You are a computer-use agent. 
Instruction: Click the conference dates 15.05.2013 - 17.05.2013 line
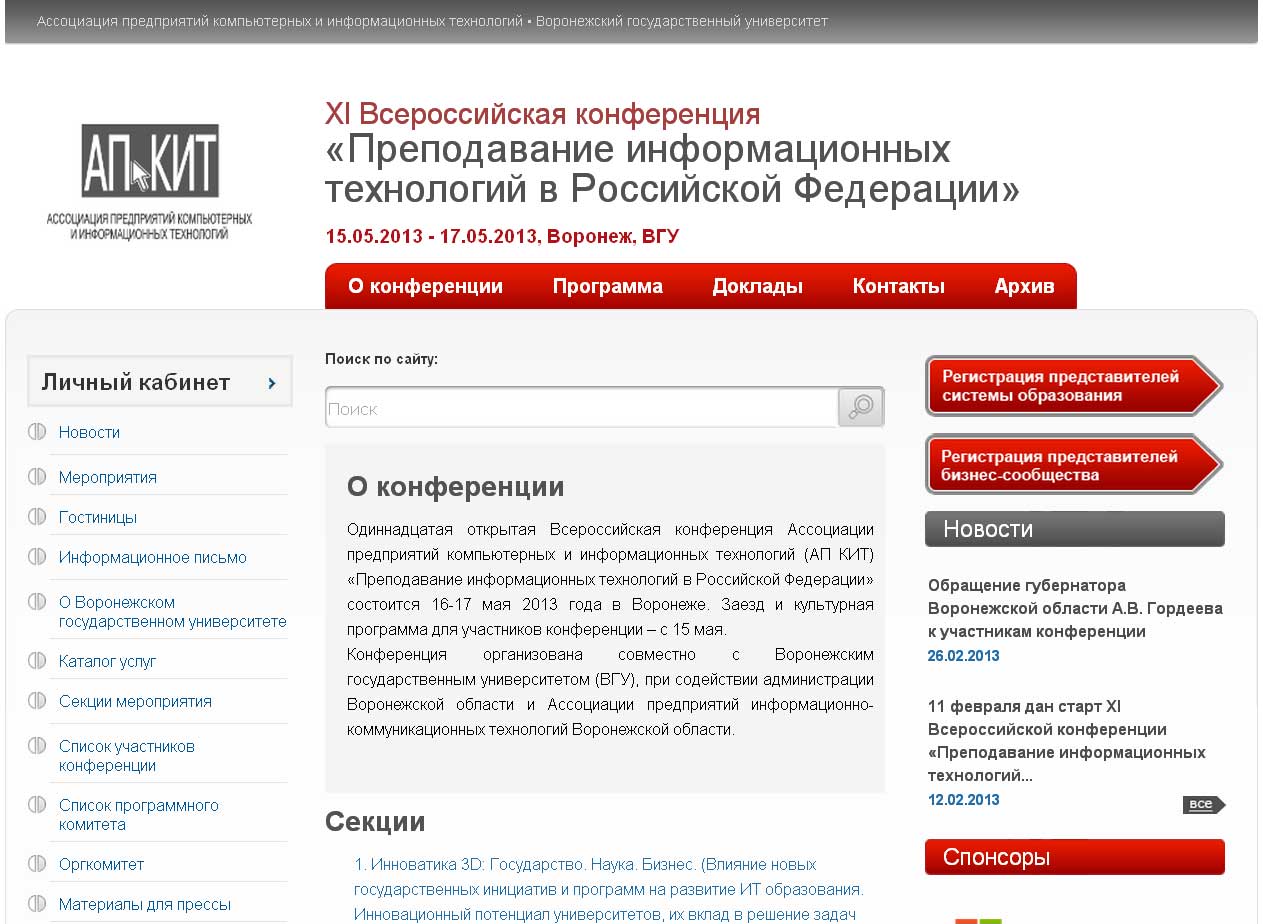click(x=502, y=237)
